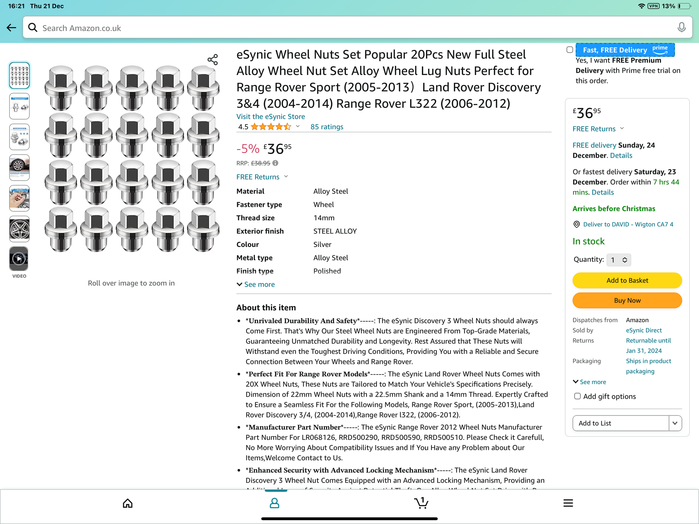699x524 pixels.
Task: Open the 85 ratings link
Action: (x=327, y=127)
